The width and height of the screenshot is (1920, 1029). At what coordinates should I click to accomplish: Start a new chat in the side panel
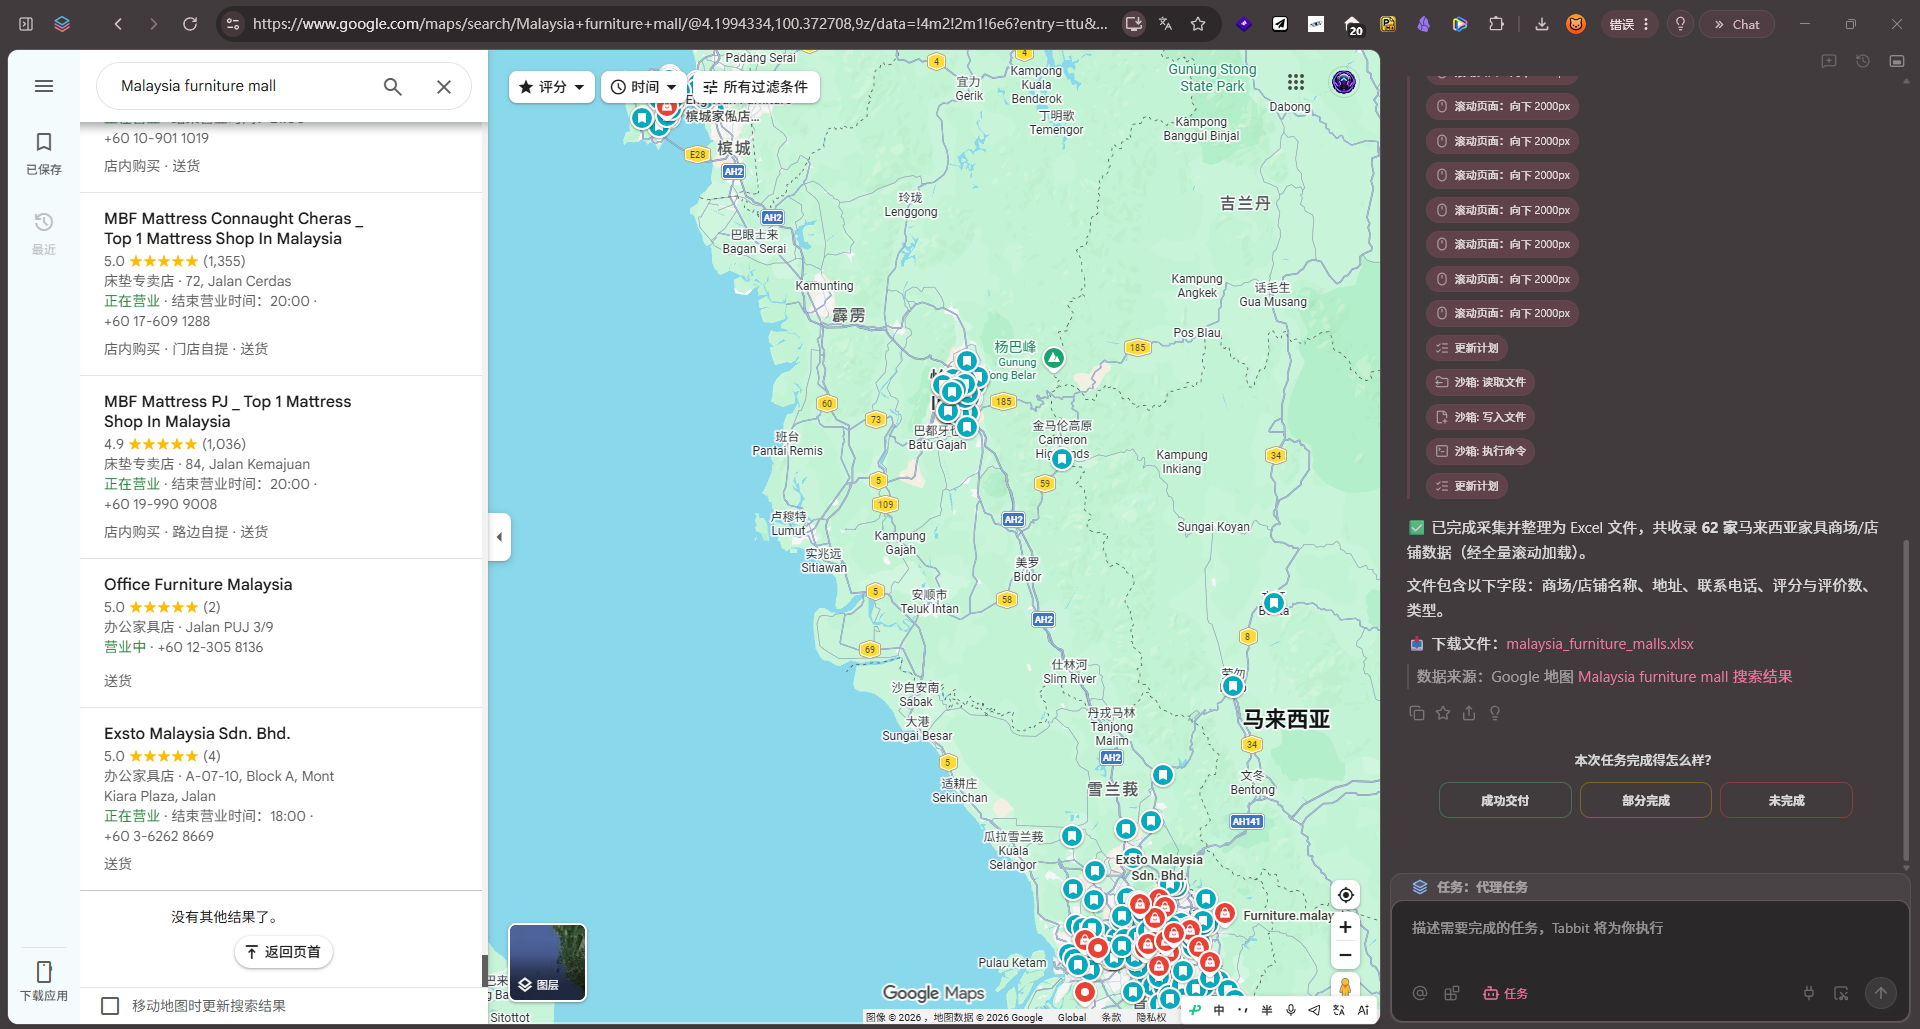1829,61
